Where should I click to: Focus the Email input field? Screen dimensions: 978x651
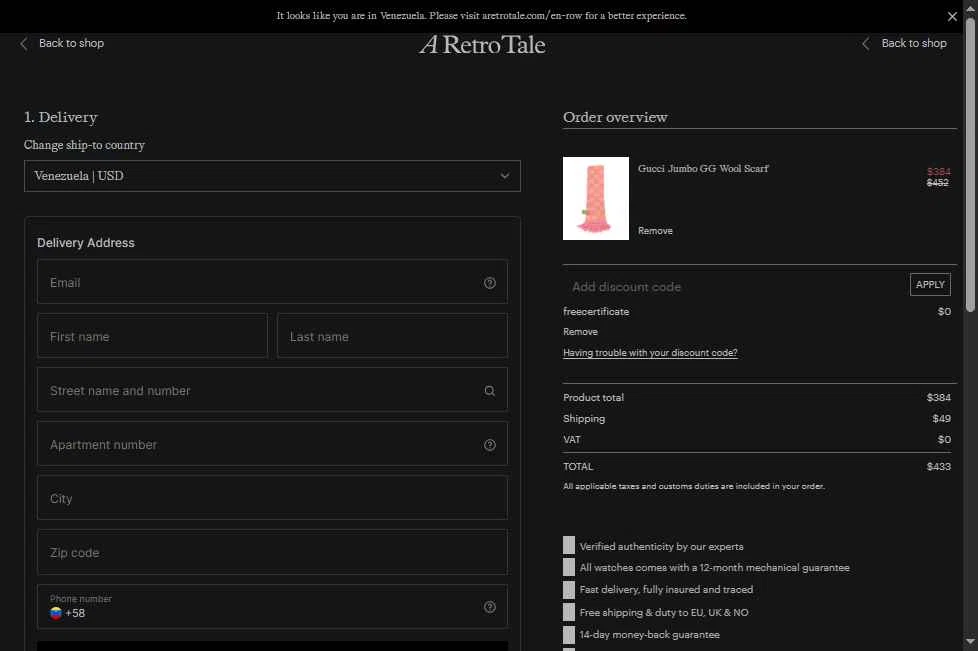pyautogui.click(x=272, y=282)
